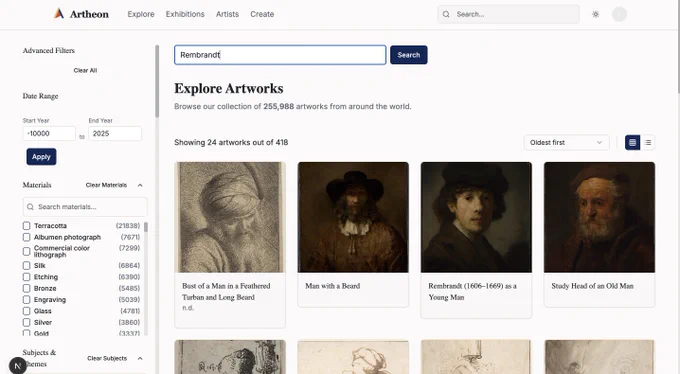Click the title 'Man with a Beard'
The width and height of the screenshot is (680, 374).
[x=333, y=286]
